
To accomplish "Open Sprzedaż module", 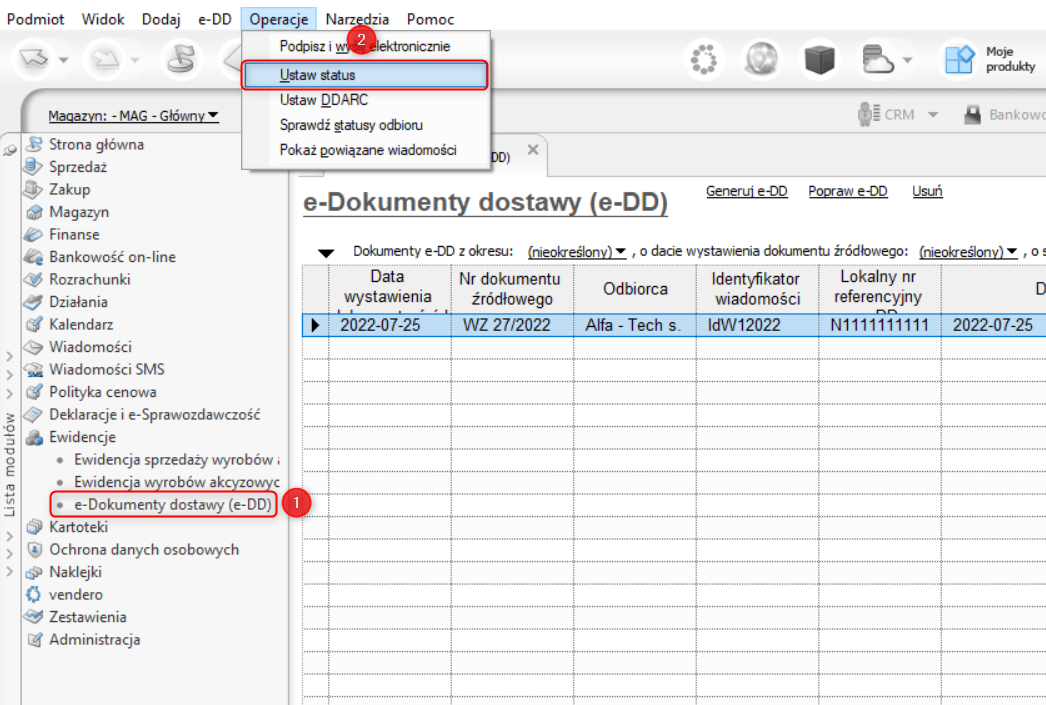I will pos(77,167).
